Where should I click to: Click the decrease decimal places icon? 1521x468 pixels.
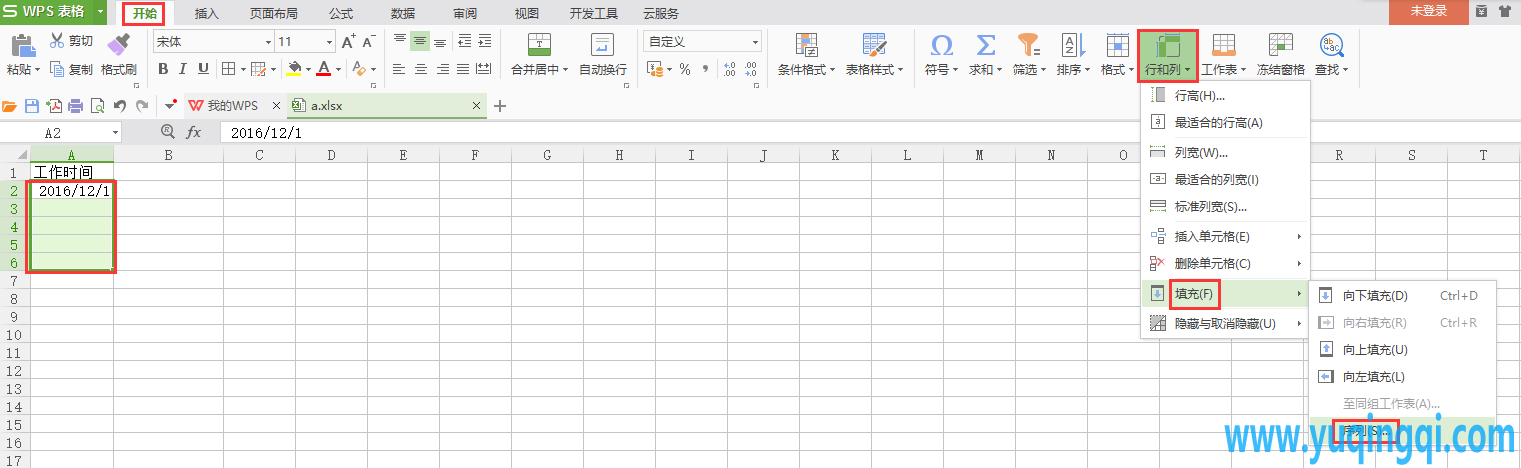pos(752,69)
